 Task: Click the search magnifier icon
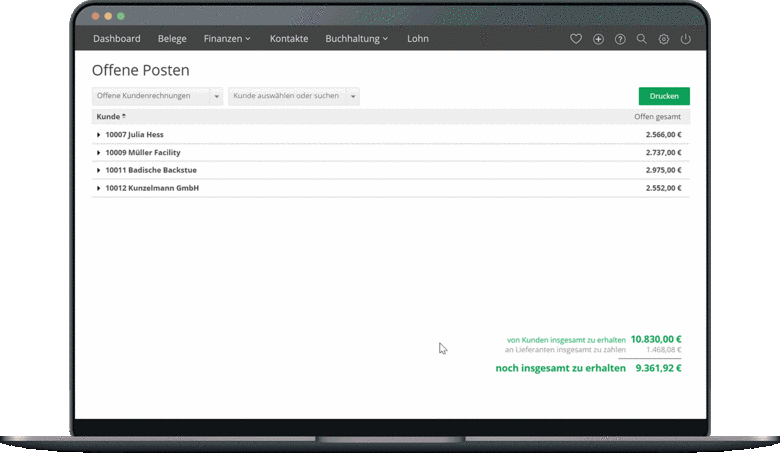pos(642,39)
